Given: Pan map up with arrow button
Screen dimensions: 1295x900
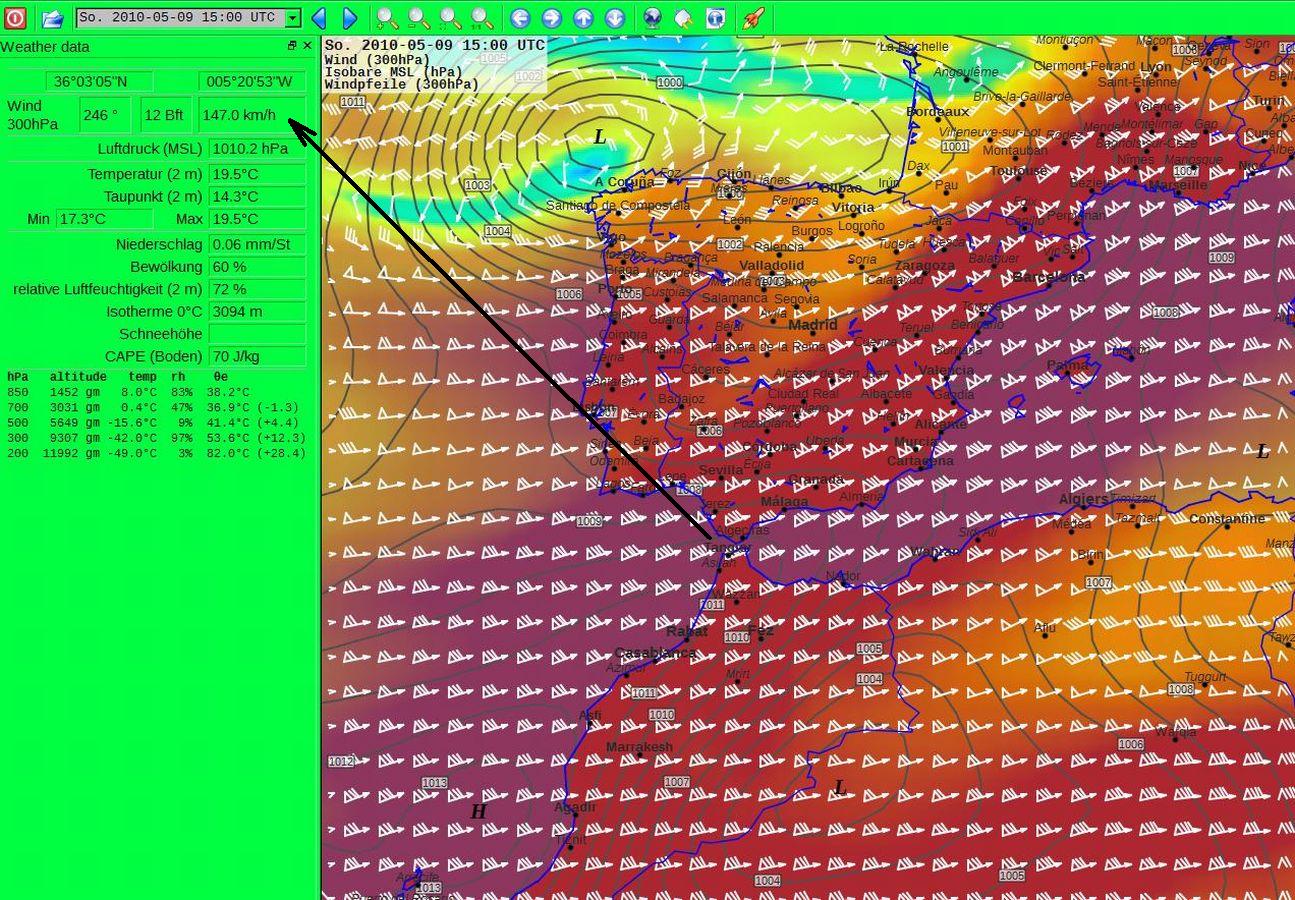Looking at the screenshot, I should pyautogui.click(x=583, y=18).
